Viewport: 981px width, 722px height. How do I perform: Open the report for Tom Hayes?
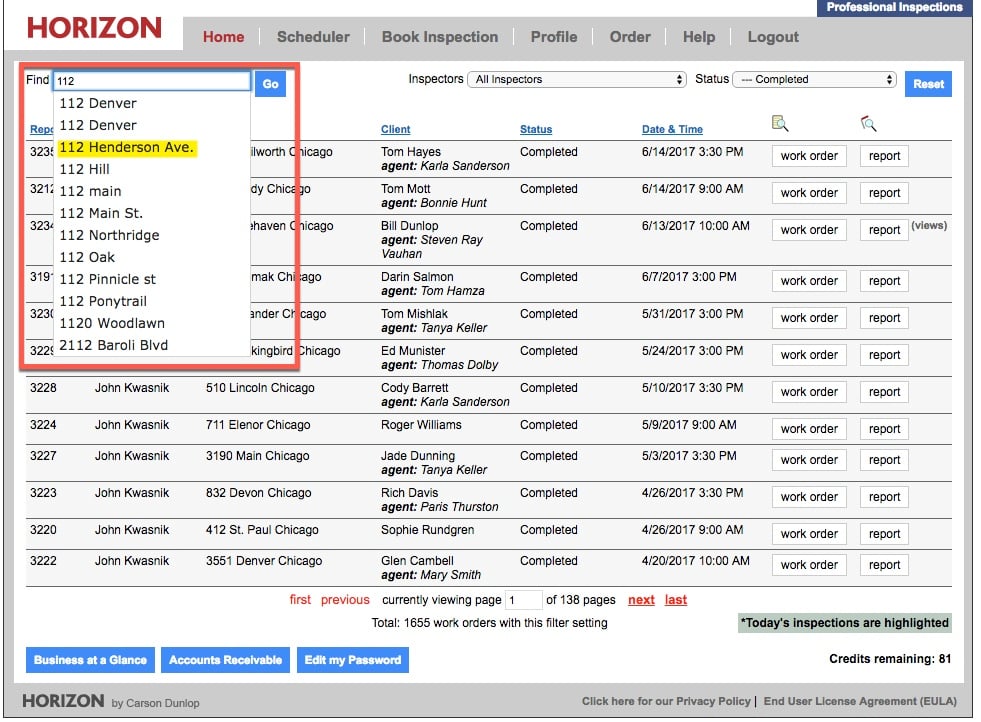pos(884,156)
